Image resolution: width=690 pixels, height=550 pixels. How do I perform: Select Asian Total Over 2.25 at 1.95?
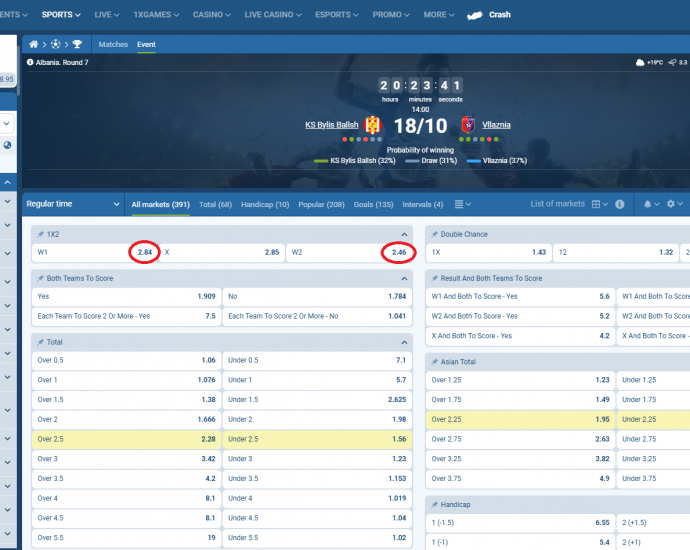click(x=520, y=419)
